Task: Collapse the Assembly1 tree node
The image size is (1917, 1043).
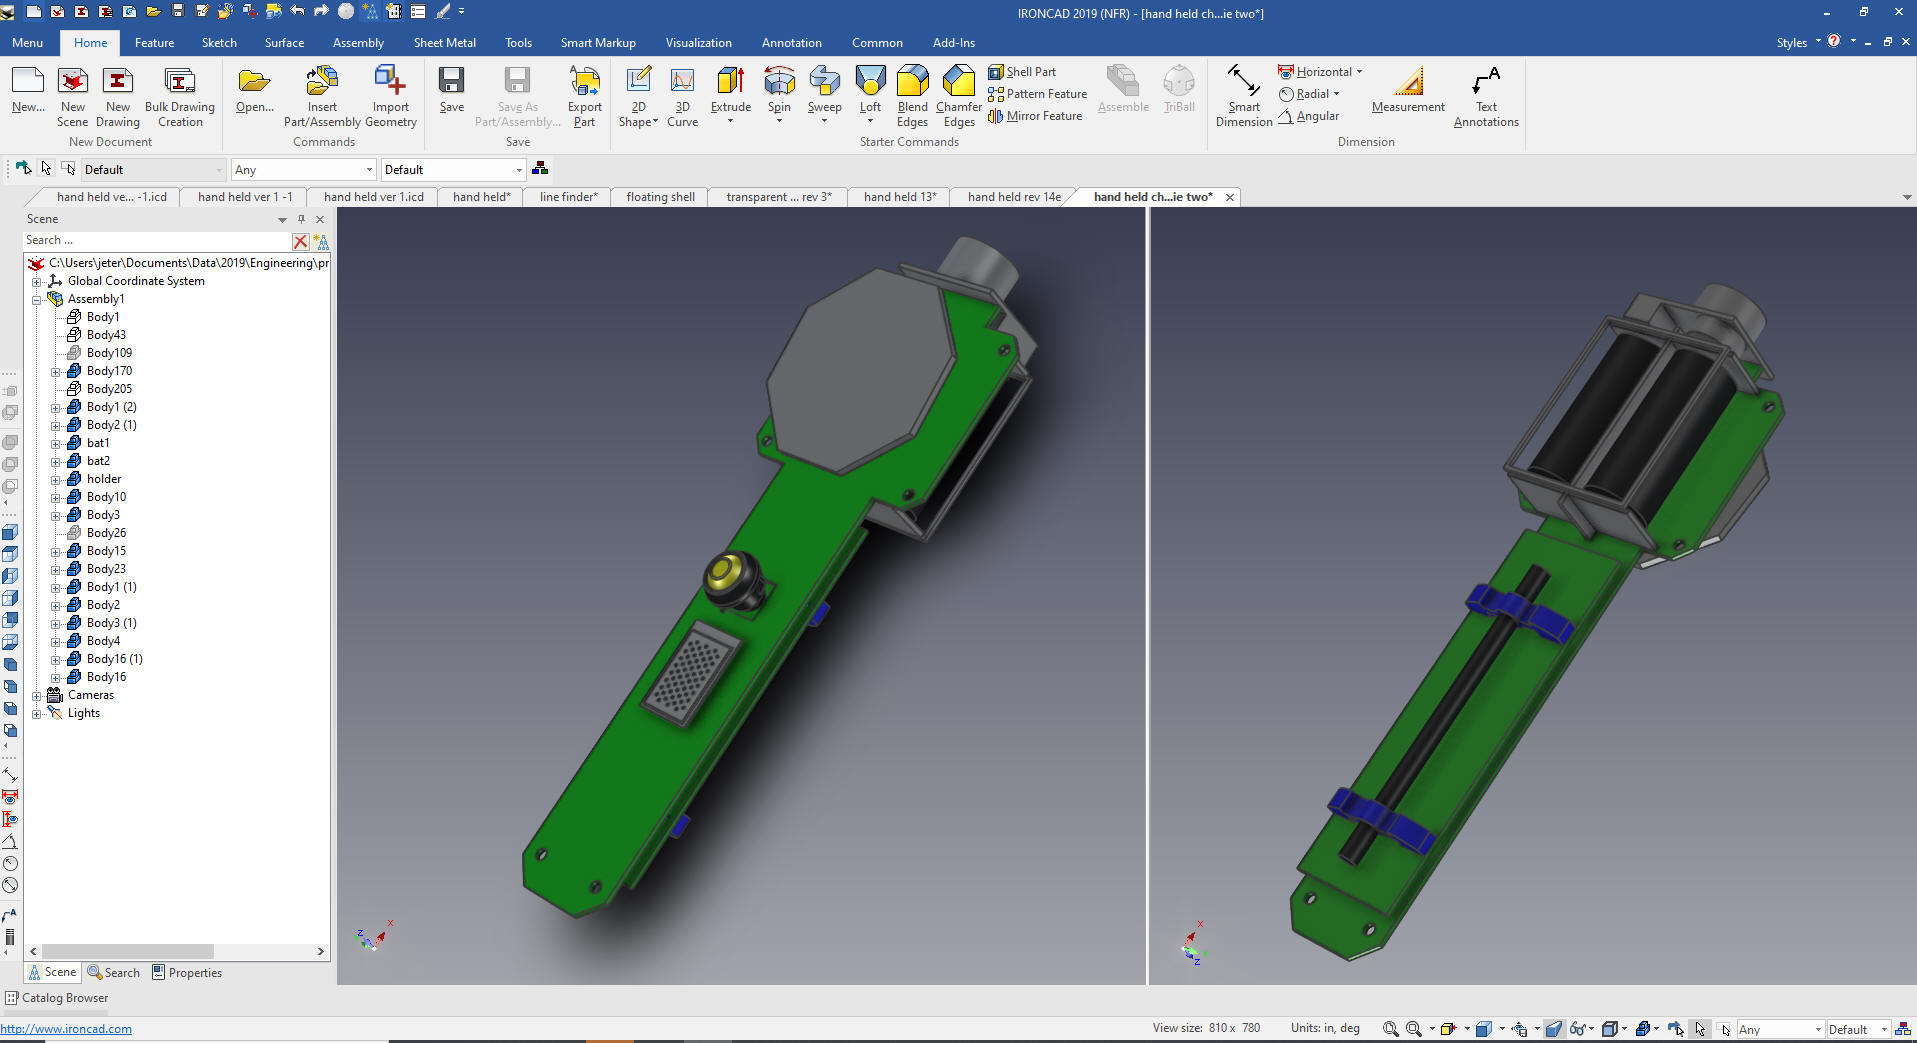Action: pos(37,299)
